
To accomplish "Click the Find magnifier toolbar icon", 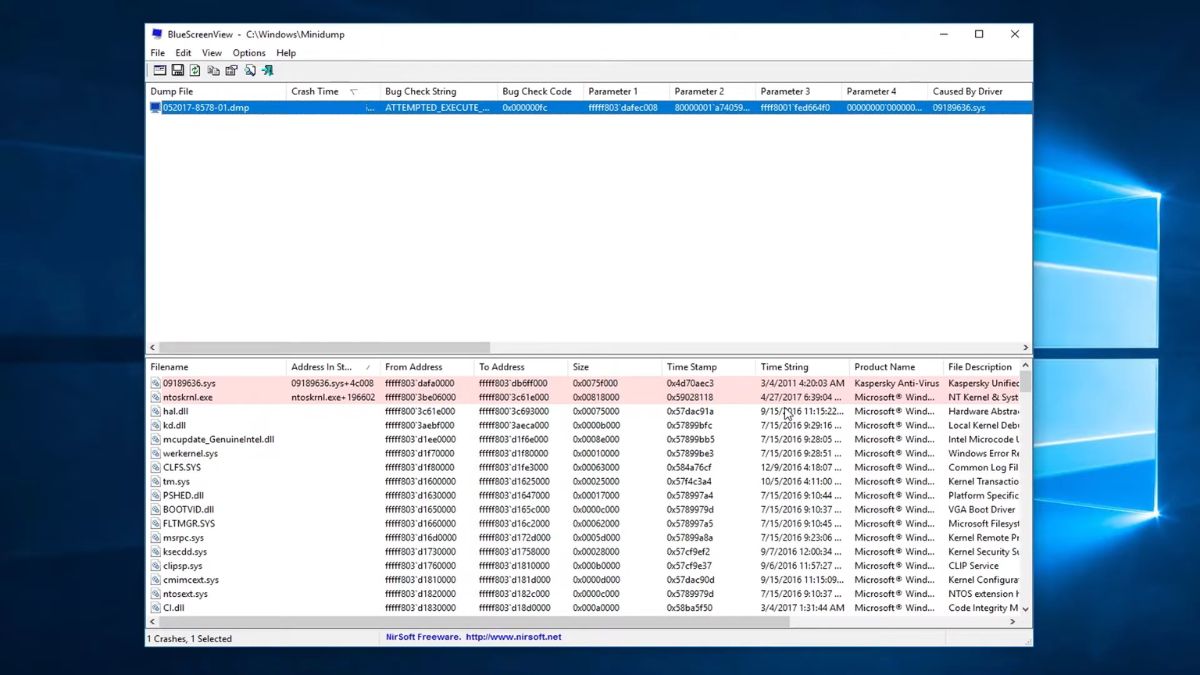I will coord(249,71).
